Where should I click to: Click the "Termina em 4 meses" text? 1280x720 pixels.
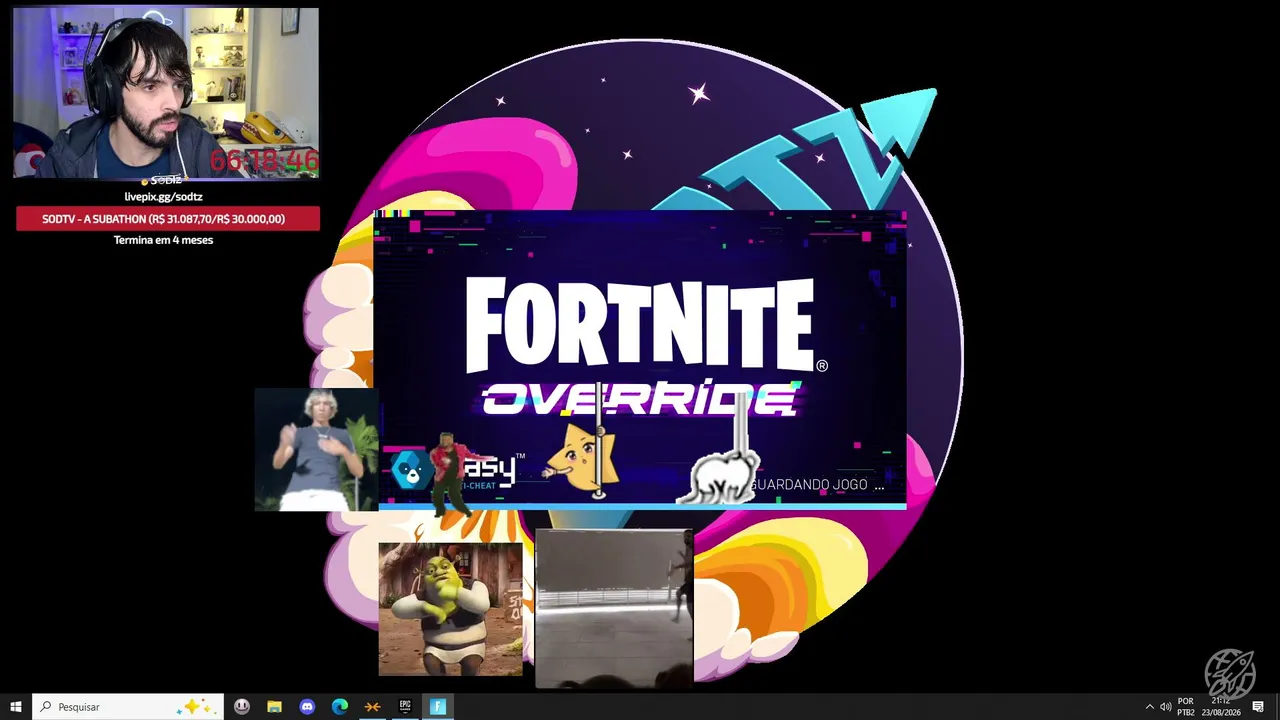pos(163,240)
